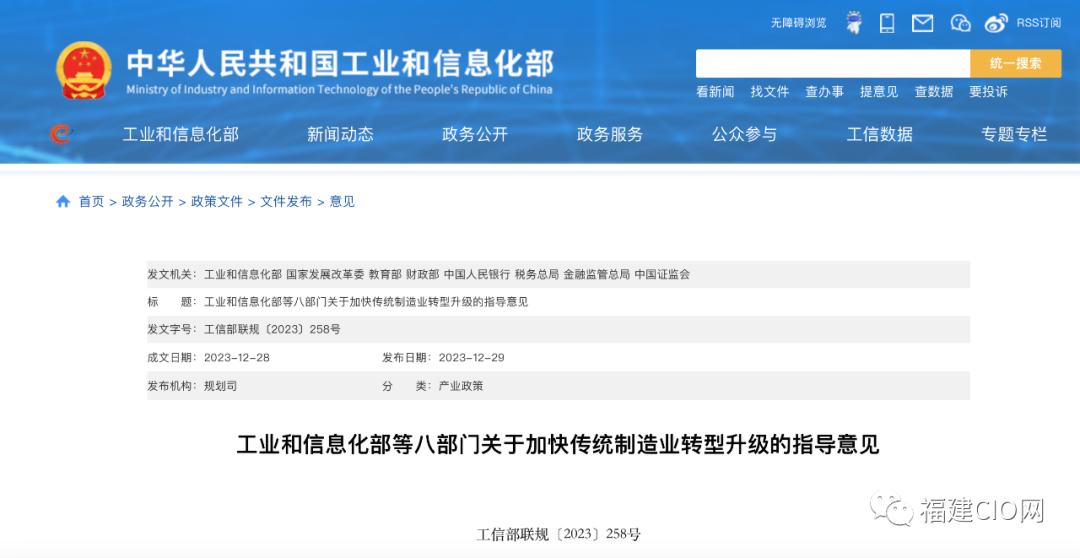
Task: Select the 工信数据 navigation item
Action: (x=880, y=134)
